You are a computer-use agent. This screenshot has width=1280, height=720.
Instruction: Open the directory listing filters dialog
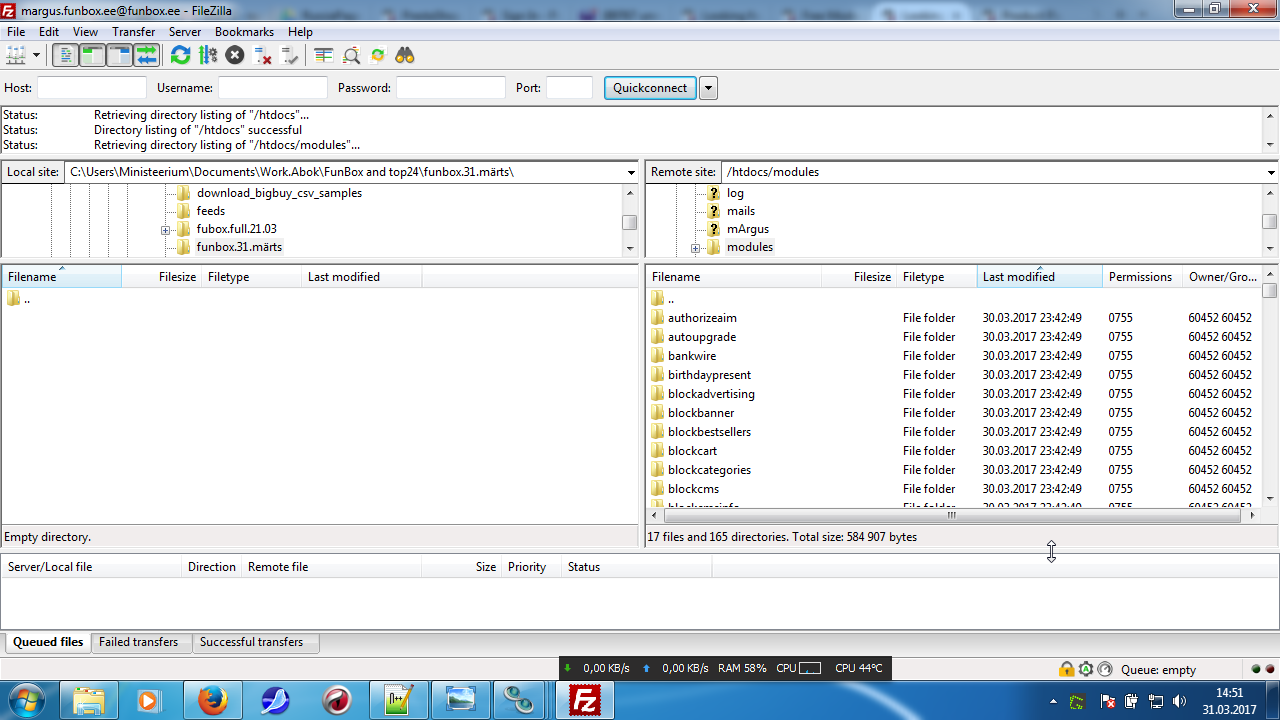click(323, 55)
